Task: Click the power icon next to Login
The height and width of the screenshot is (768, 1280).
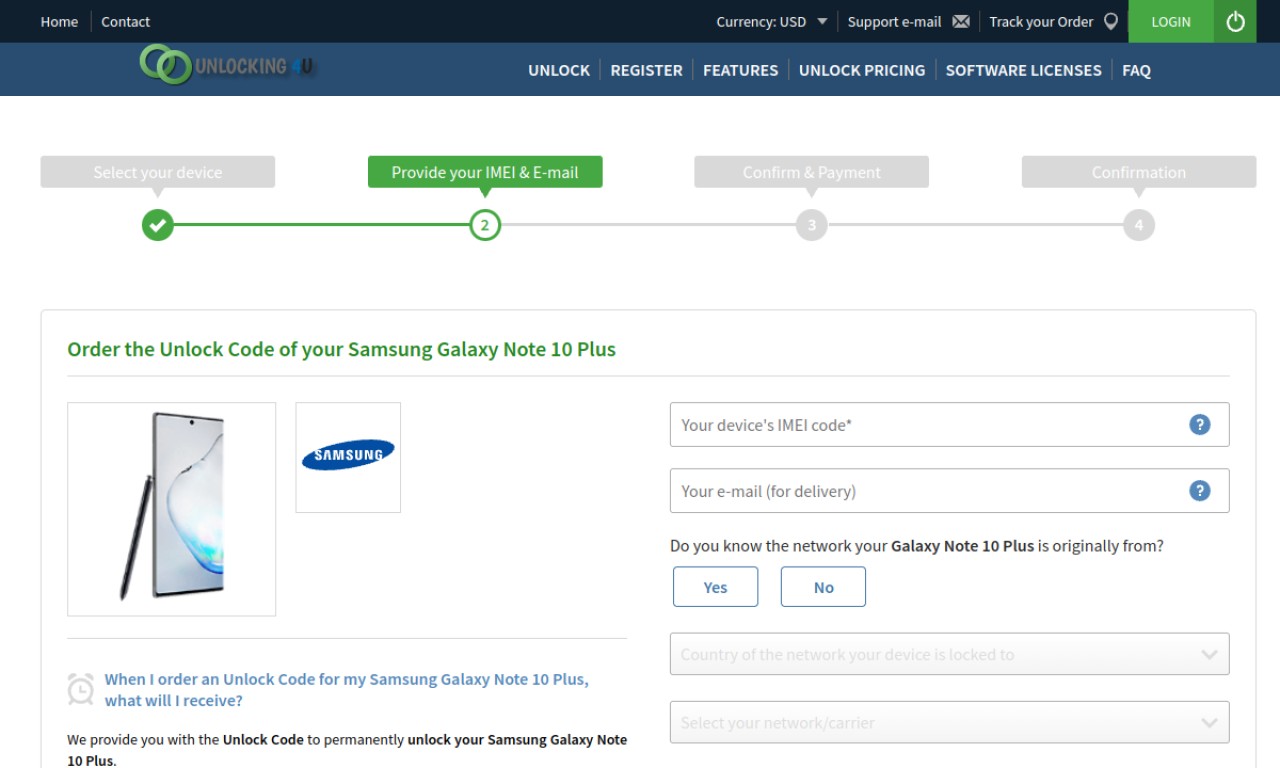Action: [x=1235, y=21]
